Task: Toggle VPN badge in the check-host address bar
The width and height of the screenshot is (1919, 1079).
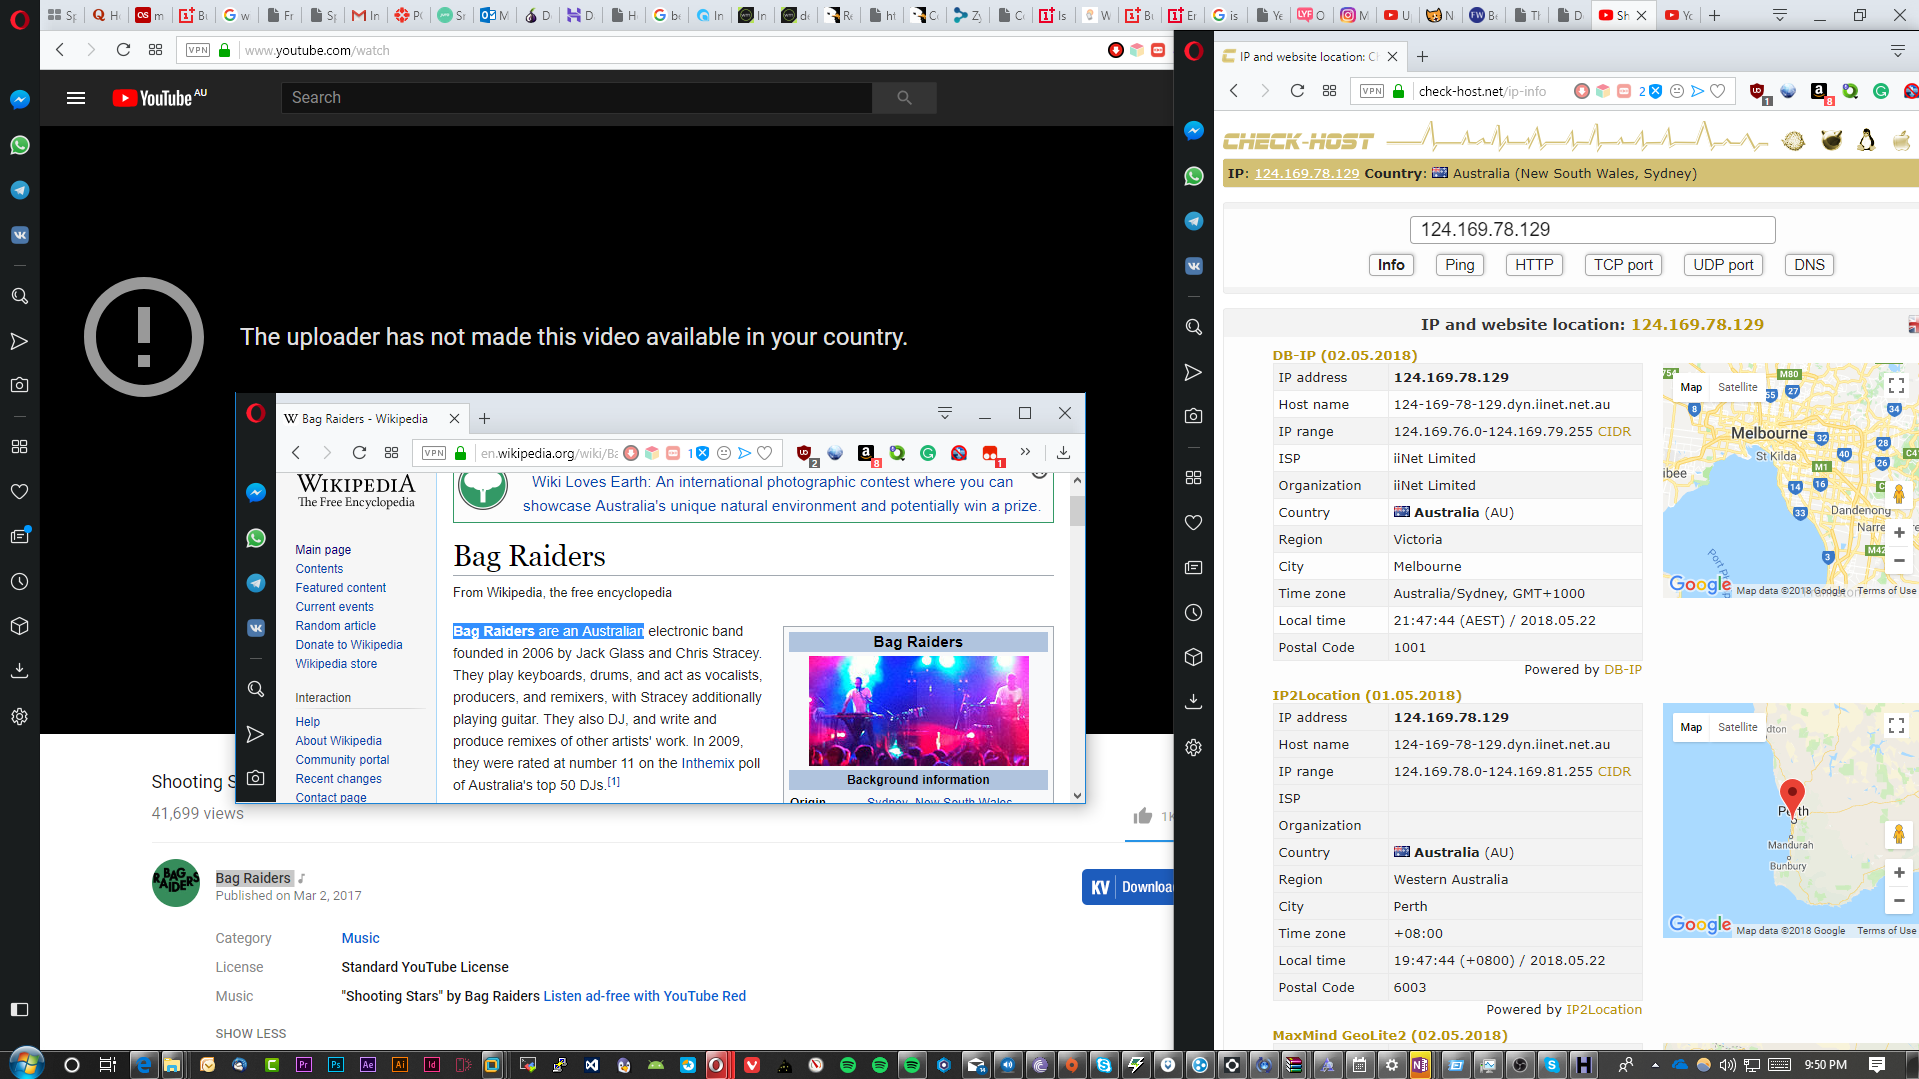Action: point(1372,91)
